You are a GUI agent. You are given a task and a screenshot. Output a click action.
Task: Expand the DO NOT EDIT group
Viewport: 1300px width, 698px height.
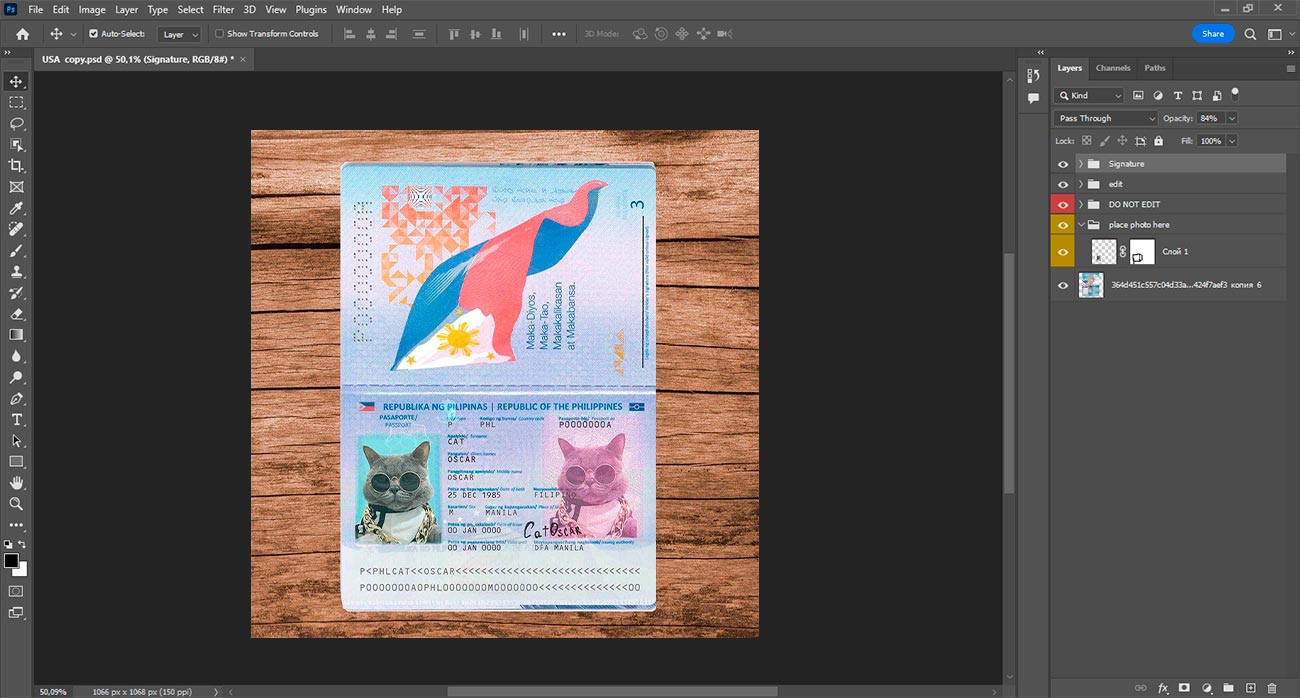click(1081, 205)
